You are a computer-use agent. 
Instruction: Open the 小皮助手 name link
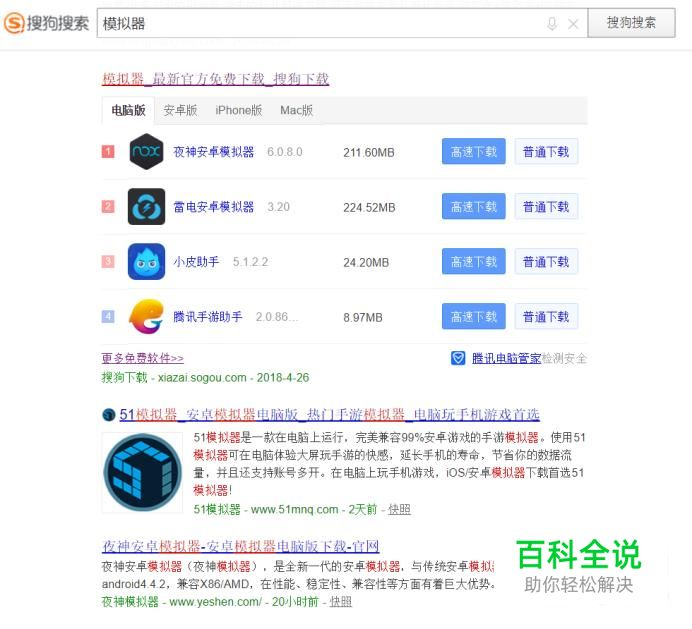pos(196,262)
